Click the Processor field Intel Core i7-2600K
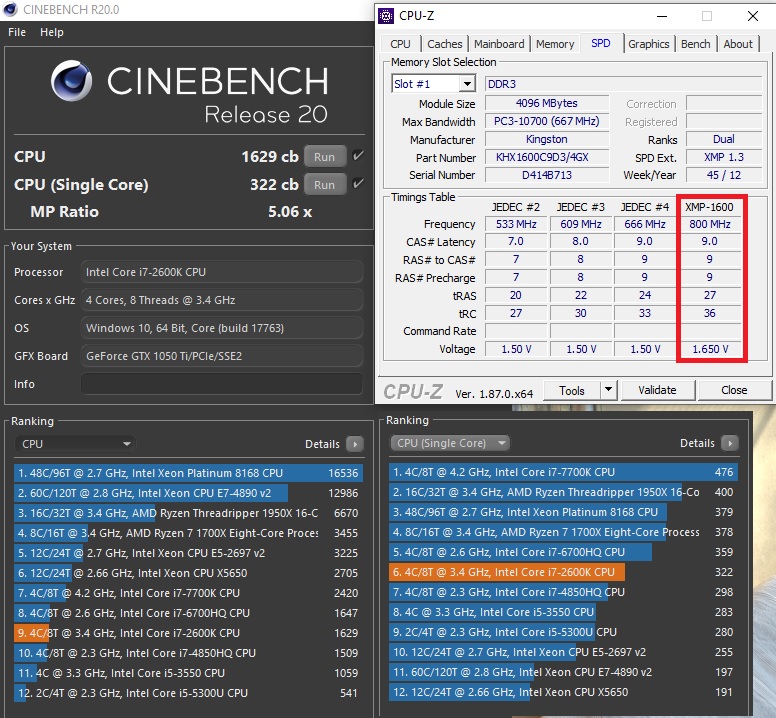Image resolution: width=776 pixels, height=718 pixels. point(222,272)
